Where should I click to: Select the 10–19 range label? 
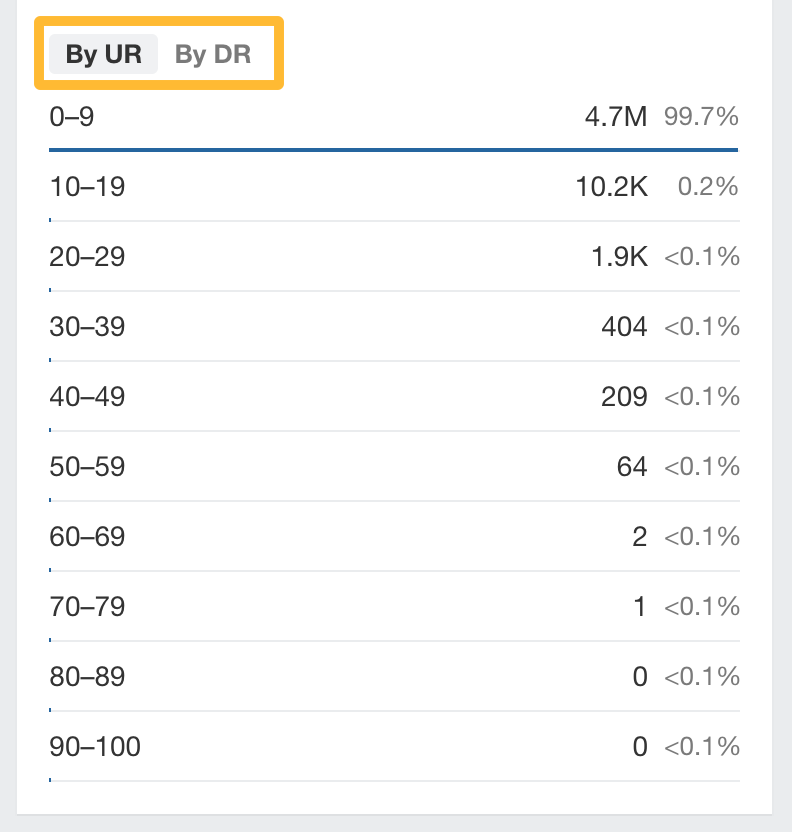click(x=87, y=187)
